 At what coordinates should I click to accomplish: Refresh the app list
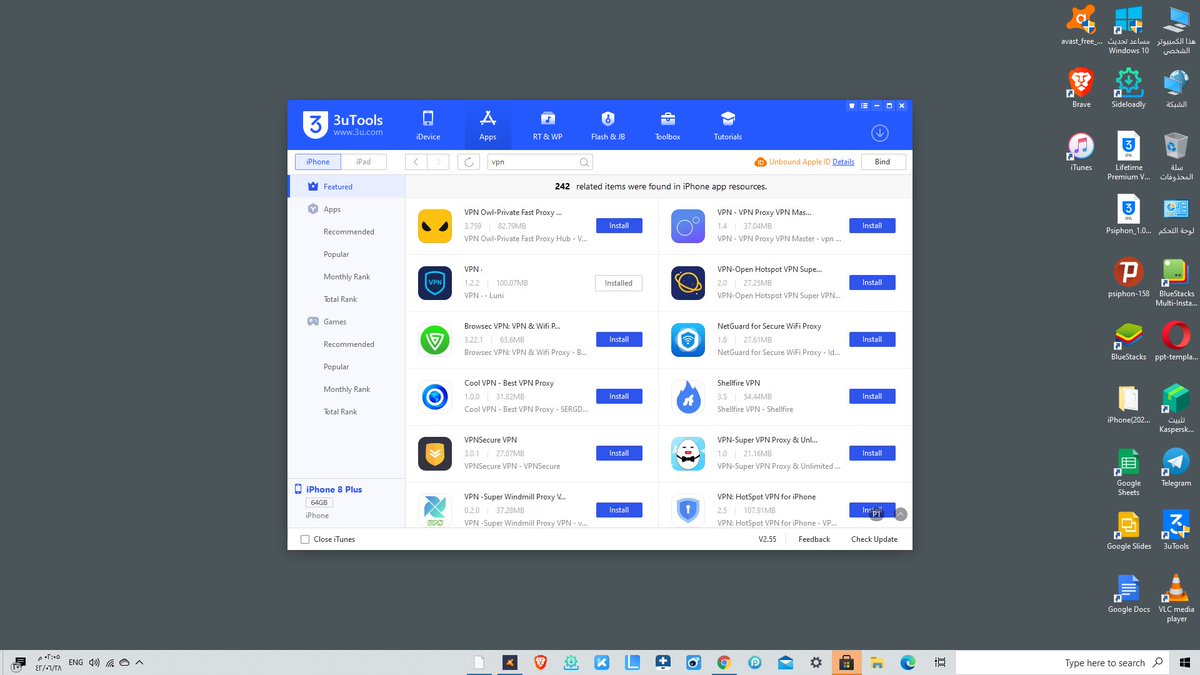pos(469,162)
